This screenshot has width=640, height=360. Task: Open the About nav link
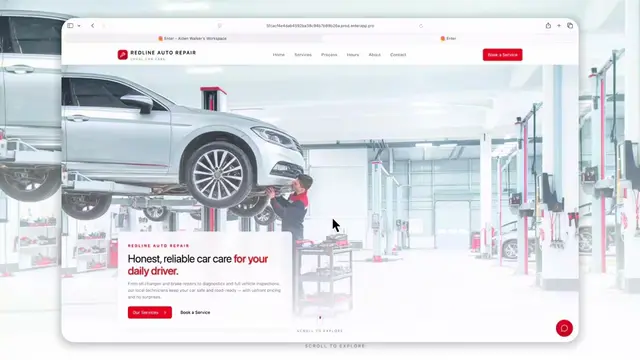(x=374, y=55)
